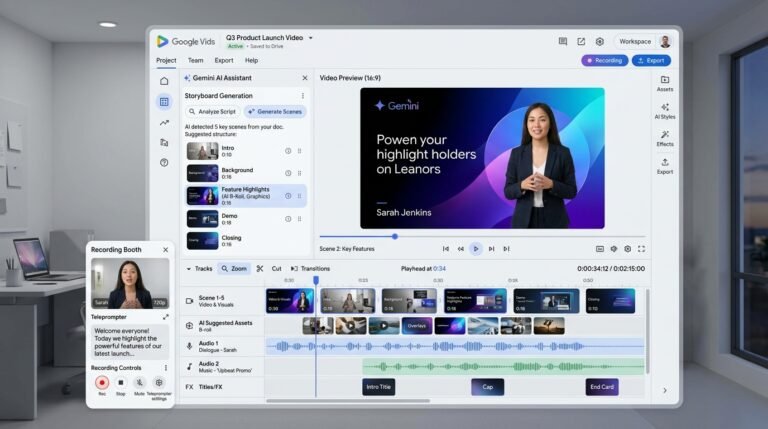Click the info icon for Demo scene
Viewport: 768px width, 429px height.
pyautogui.click(x=288, y=219)
